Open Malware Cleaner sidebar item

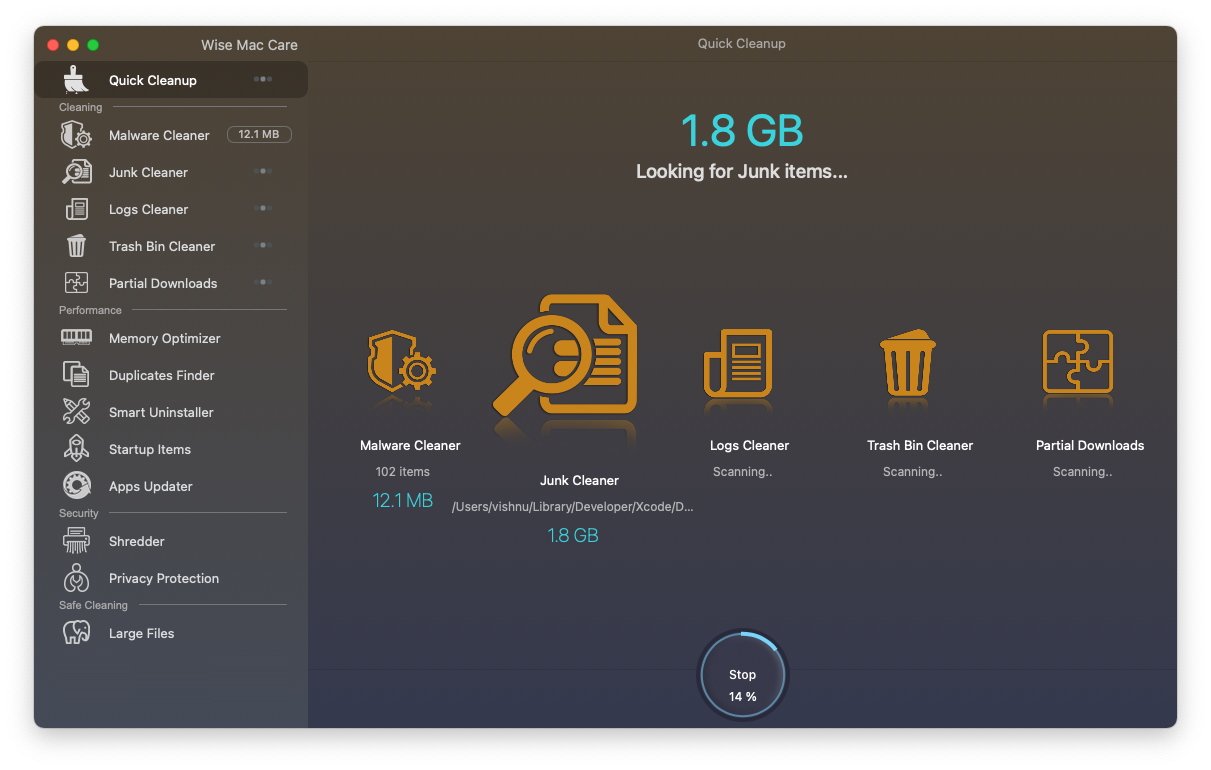(x=171, y=135)
